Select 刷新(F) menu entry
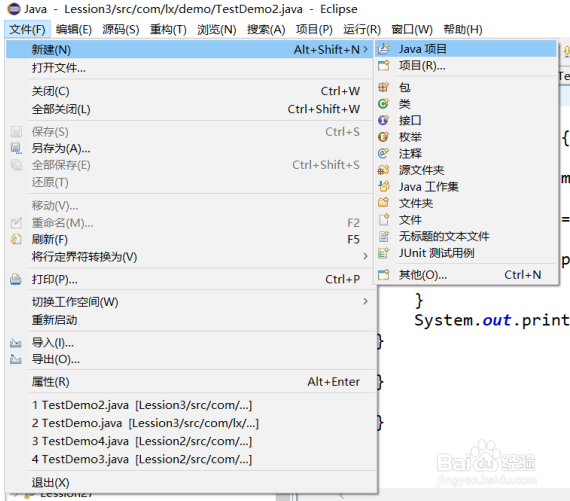This screenshot has width=570, height=501. tap(190, 239)
